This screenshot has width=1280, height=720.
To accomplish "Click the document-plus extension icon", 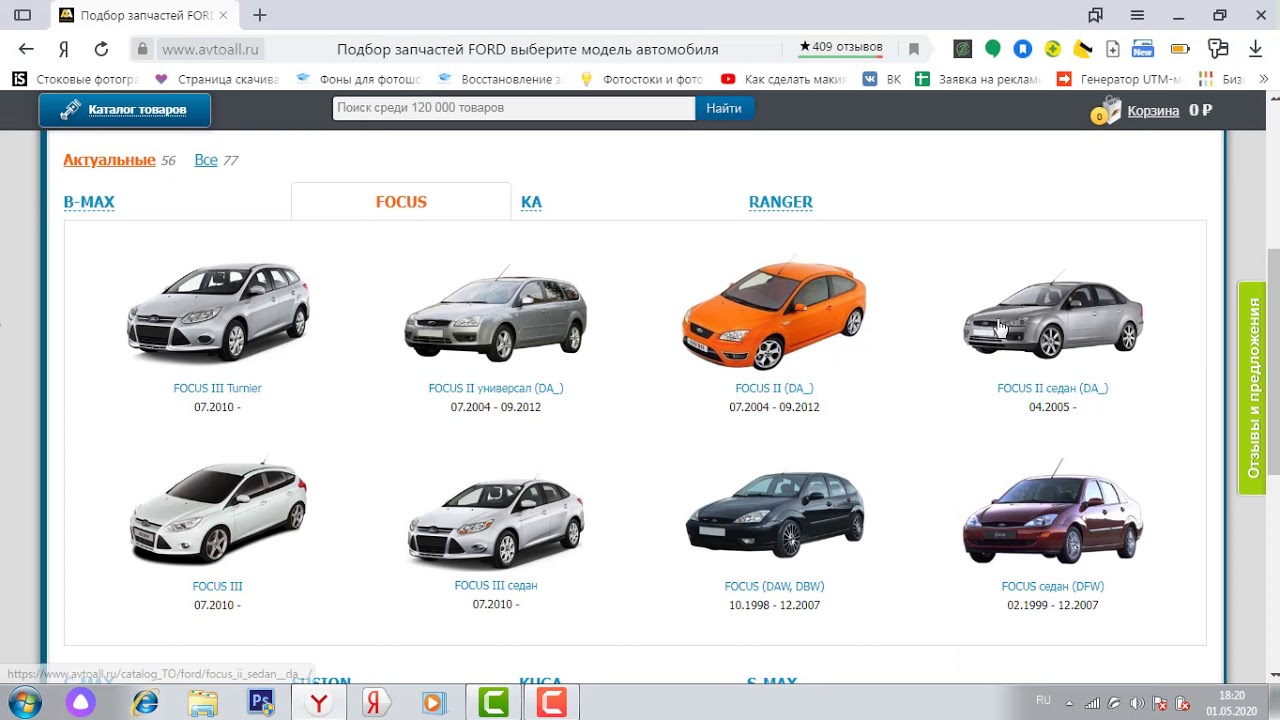I will click(1112, 49).
